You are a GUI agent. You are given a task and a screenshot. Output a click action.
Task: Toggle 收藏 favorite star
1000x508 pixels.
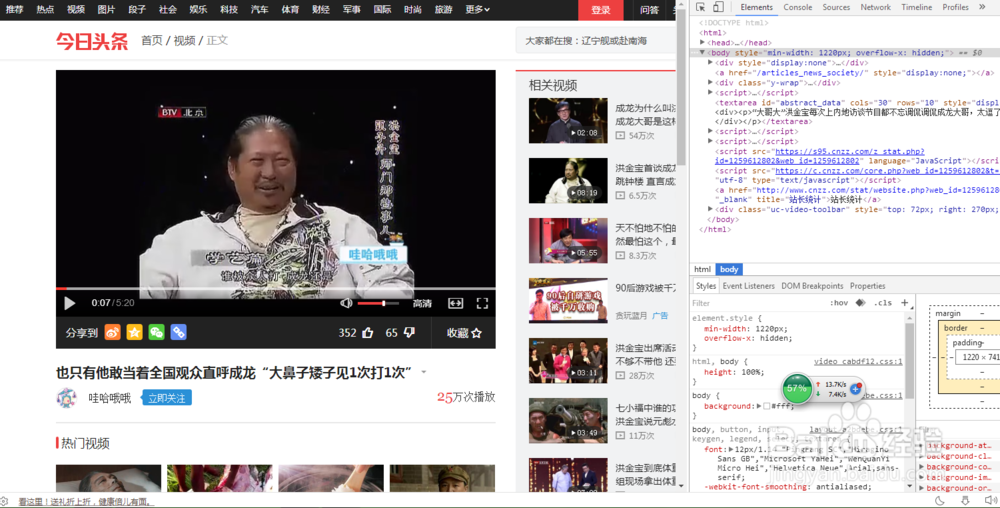pos(464,333)
